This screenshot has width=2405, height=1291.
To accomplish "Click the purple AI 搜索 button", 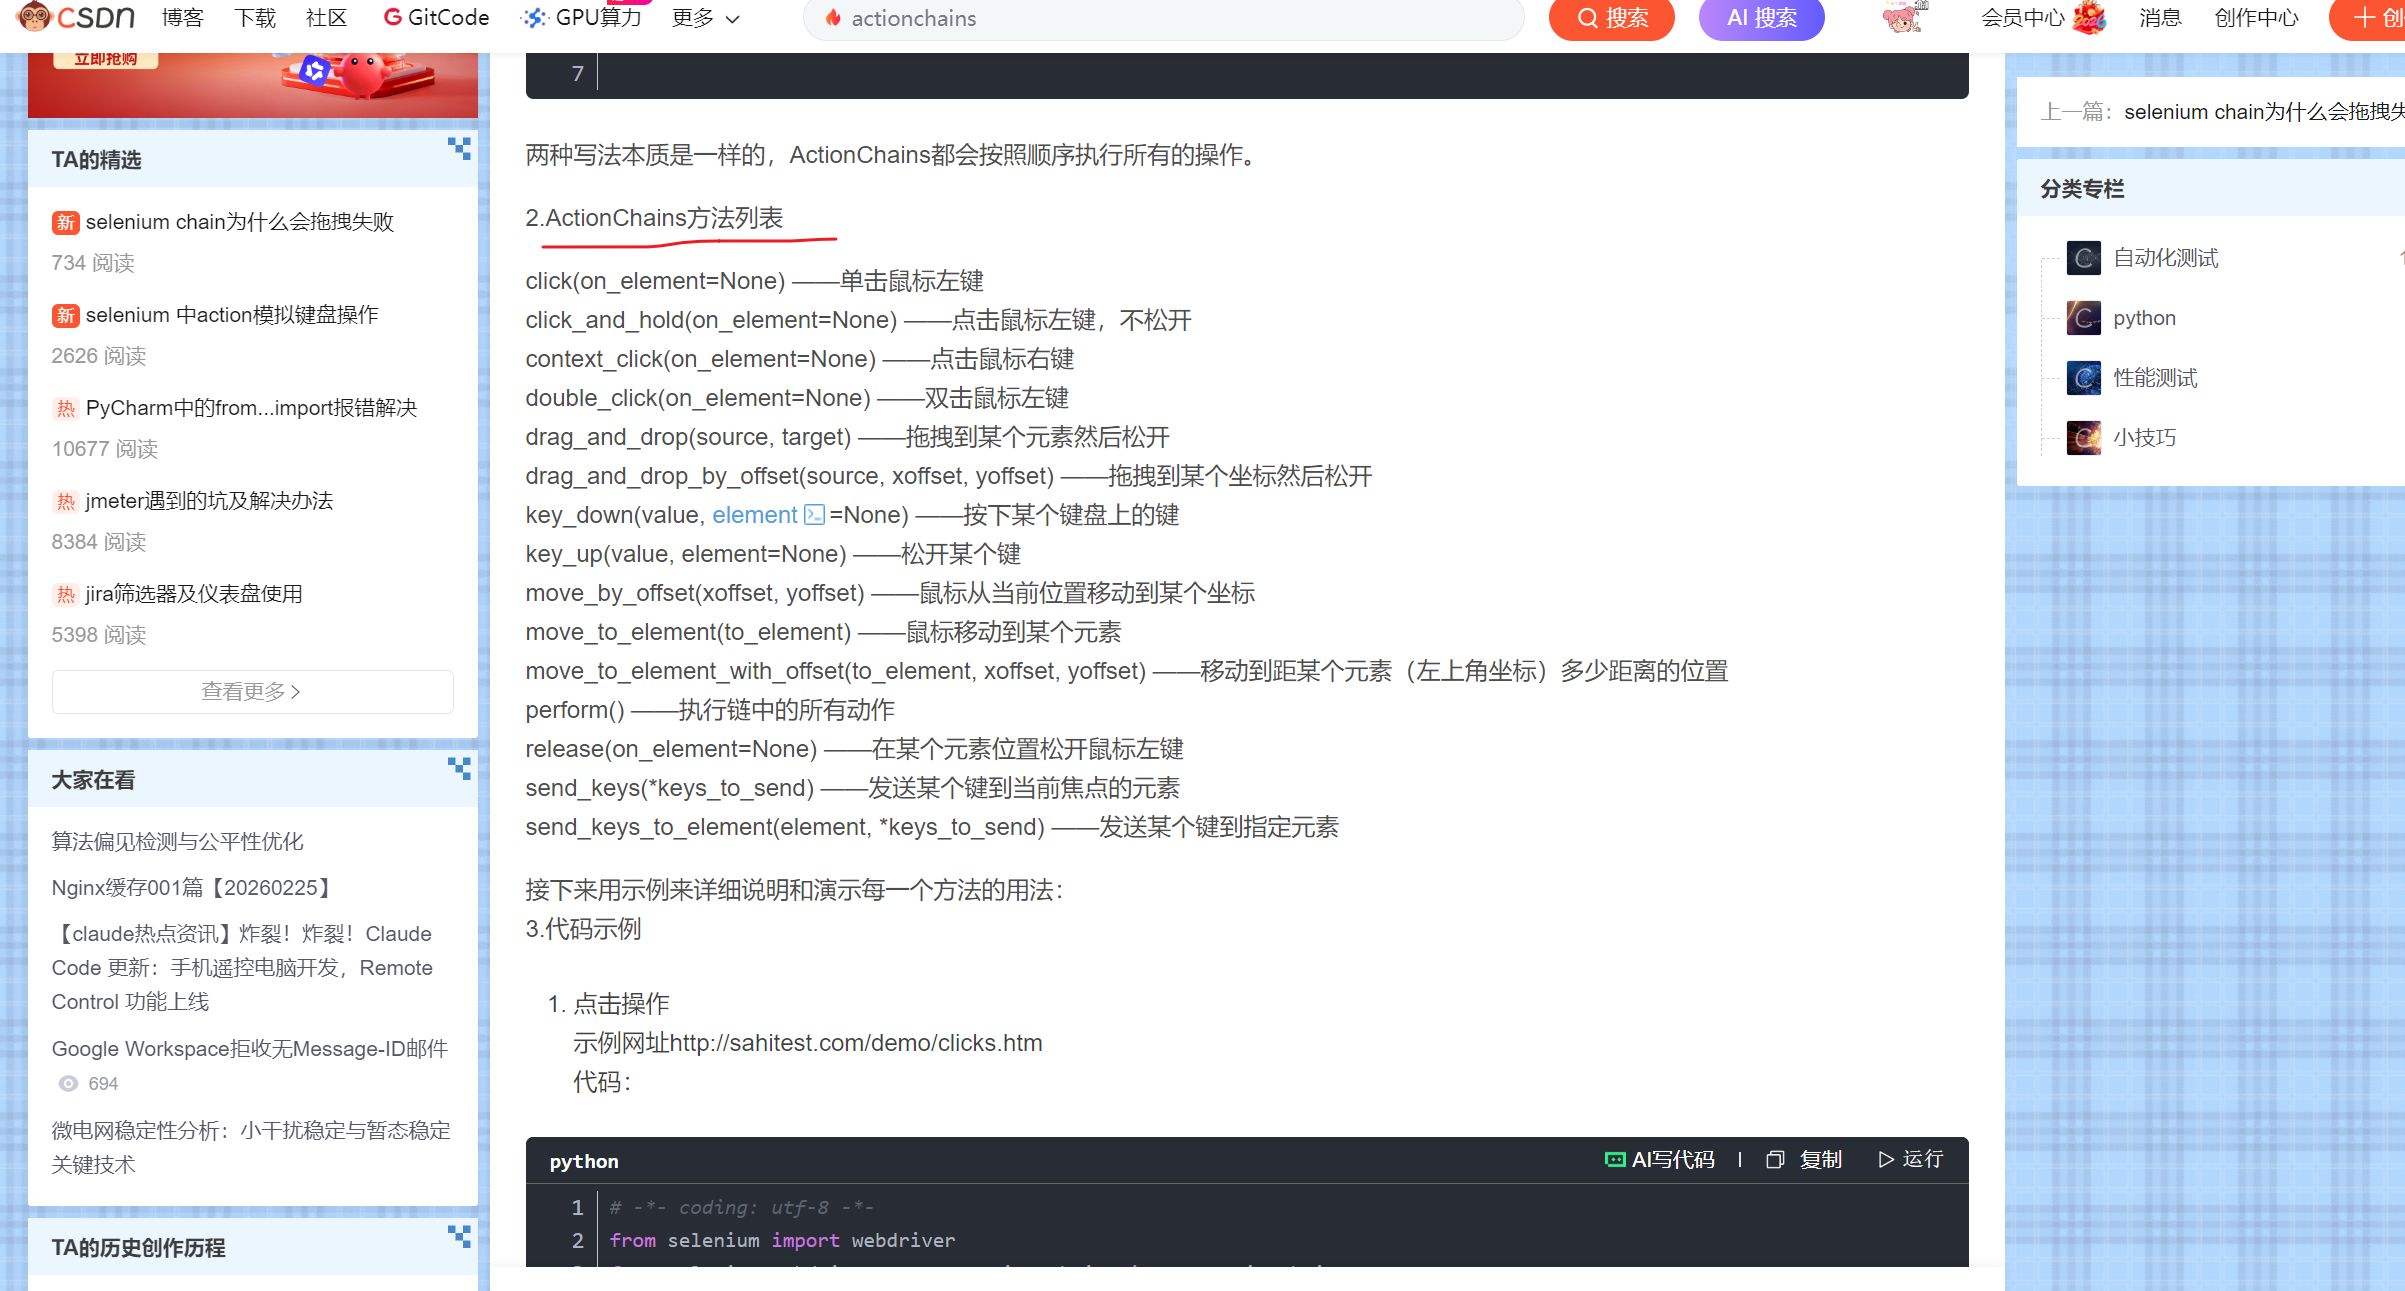I will coord(1761,18).
